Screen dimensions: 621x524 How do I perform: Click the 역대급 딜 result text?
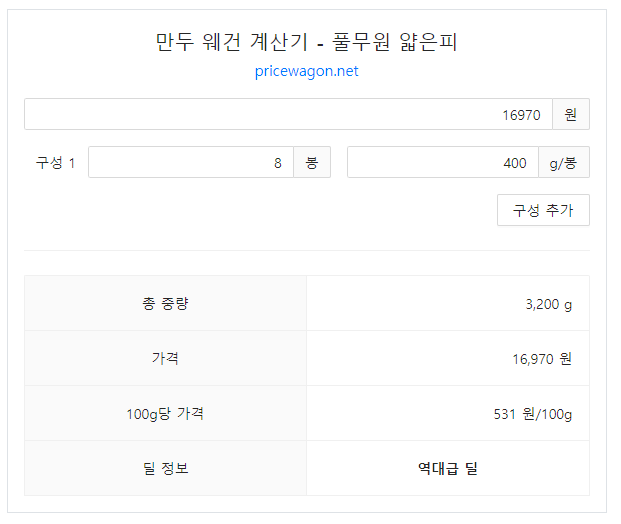click(x=448, y=469)
